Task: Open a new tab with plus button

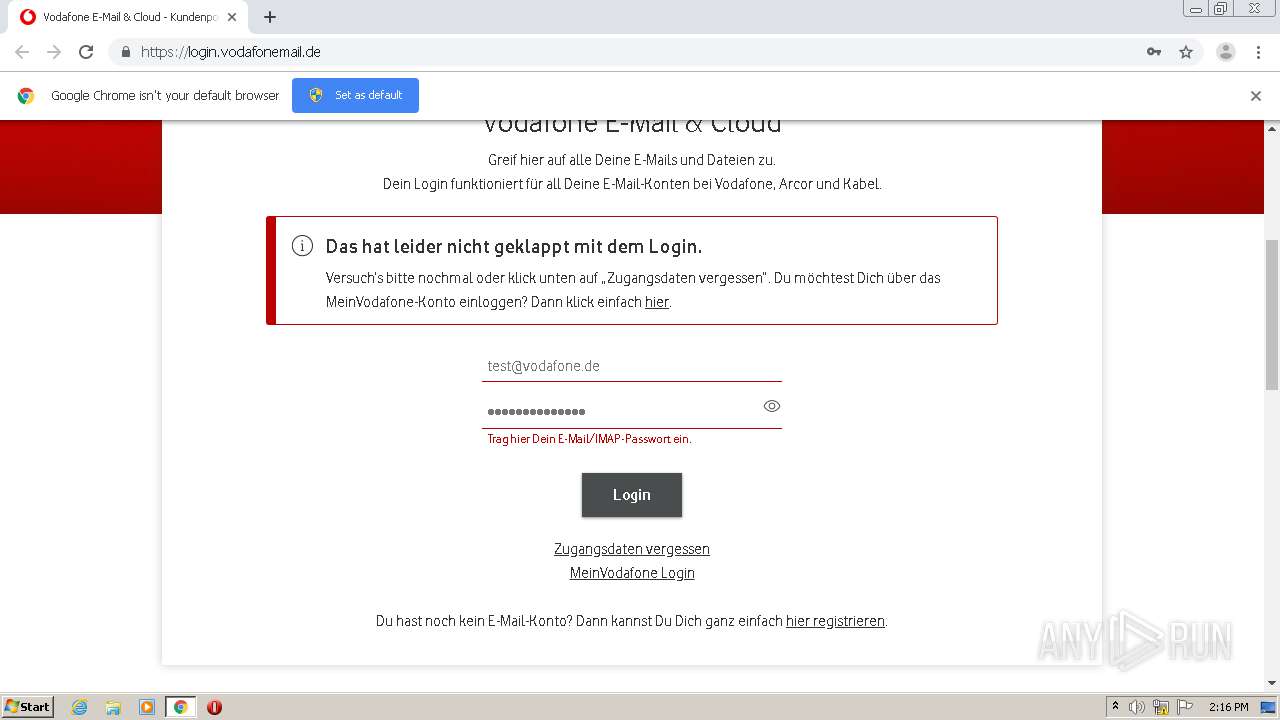Action: [x=270, y=17]
